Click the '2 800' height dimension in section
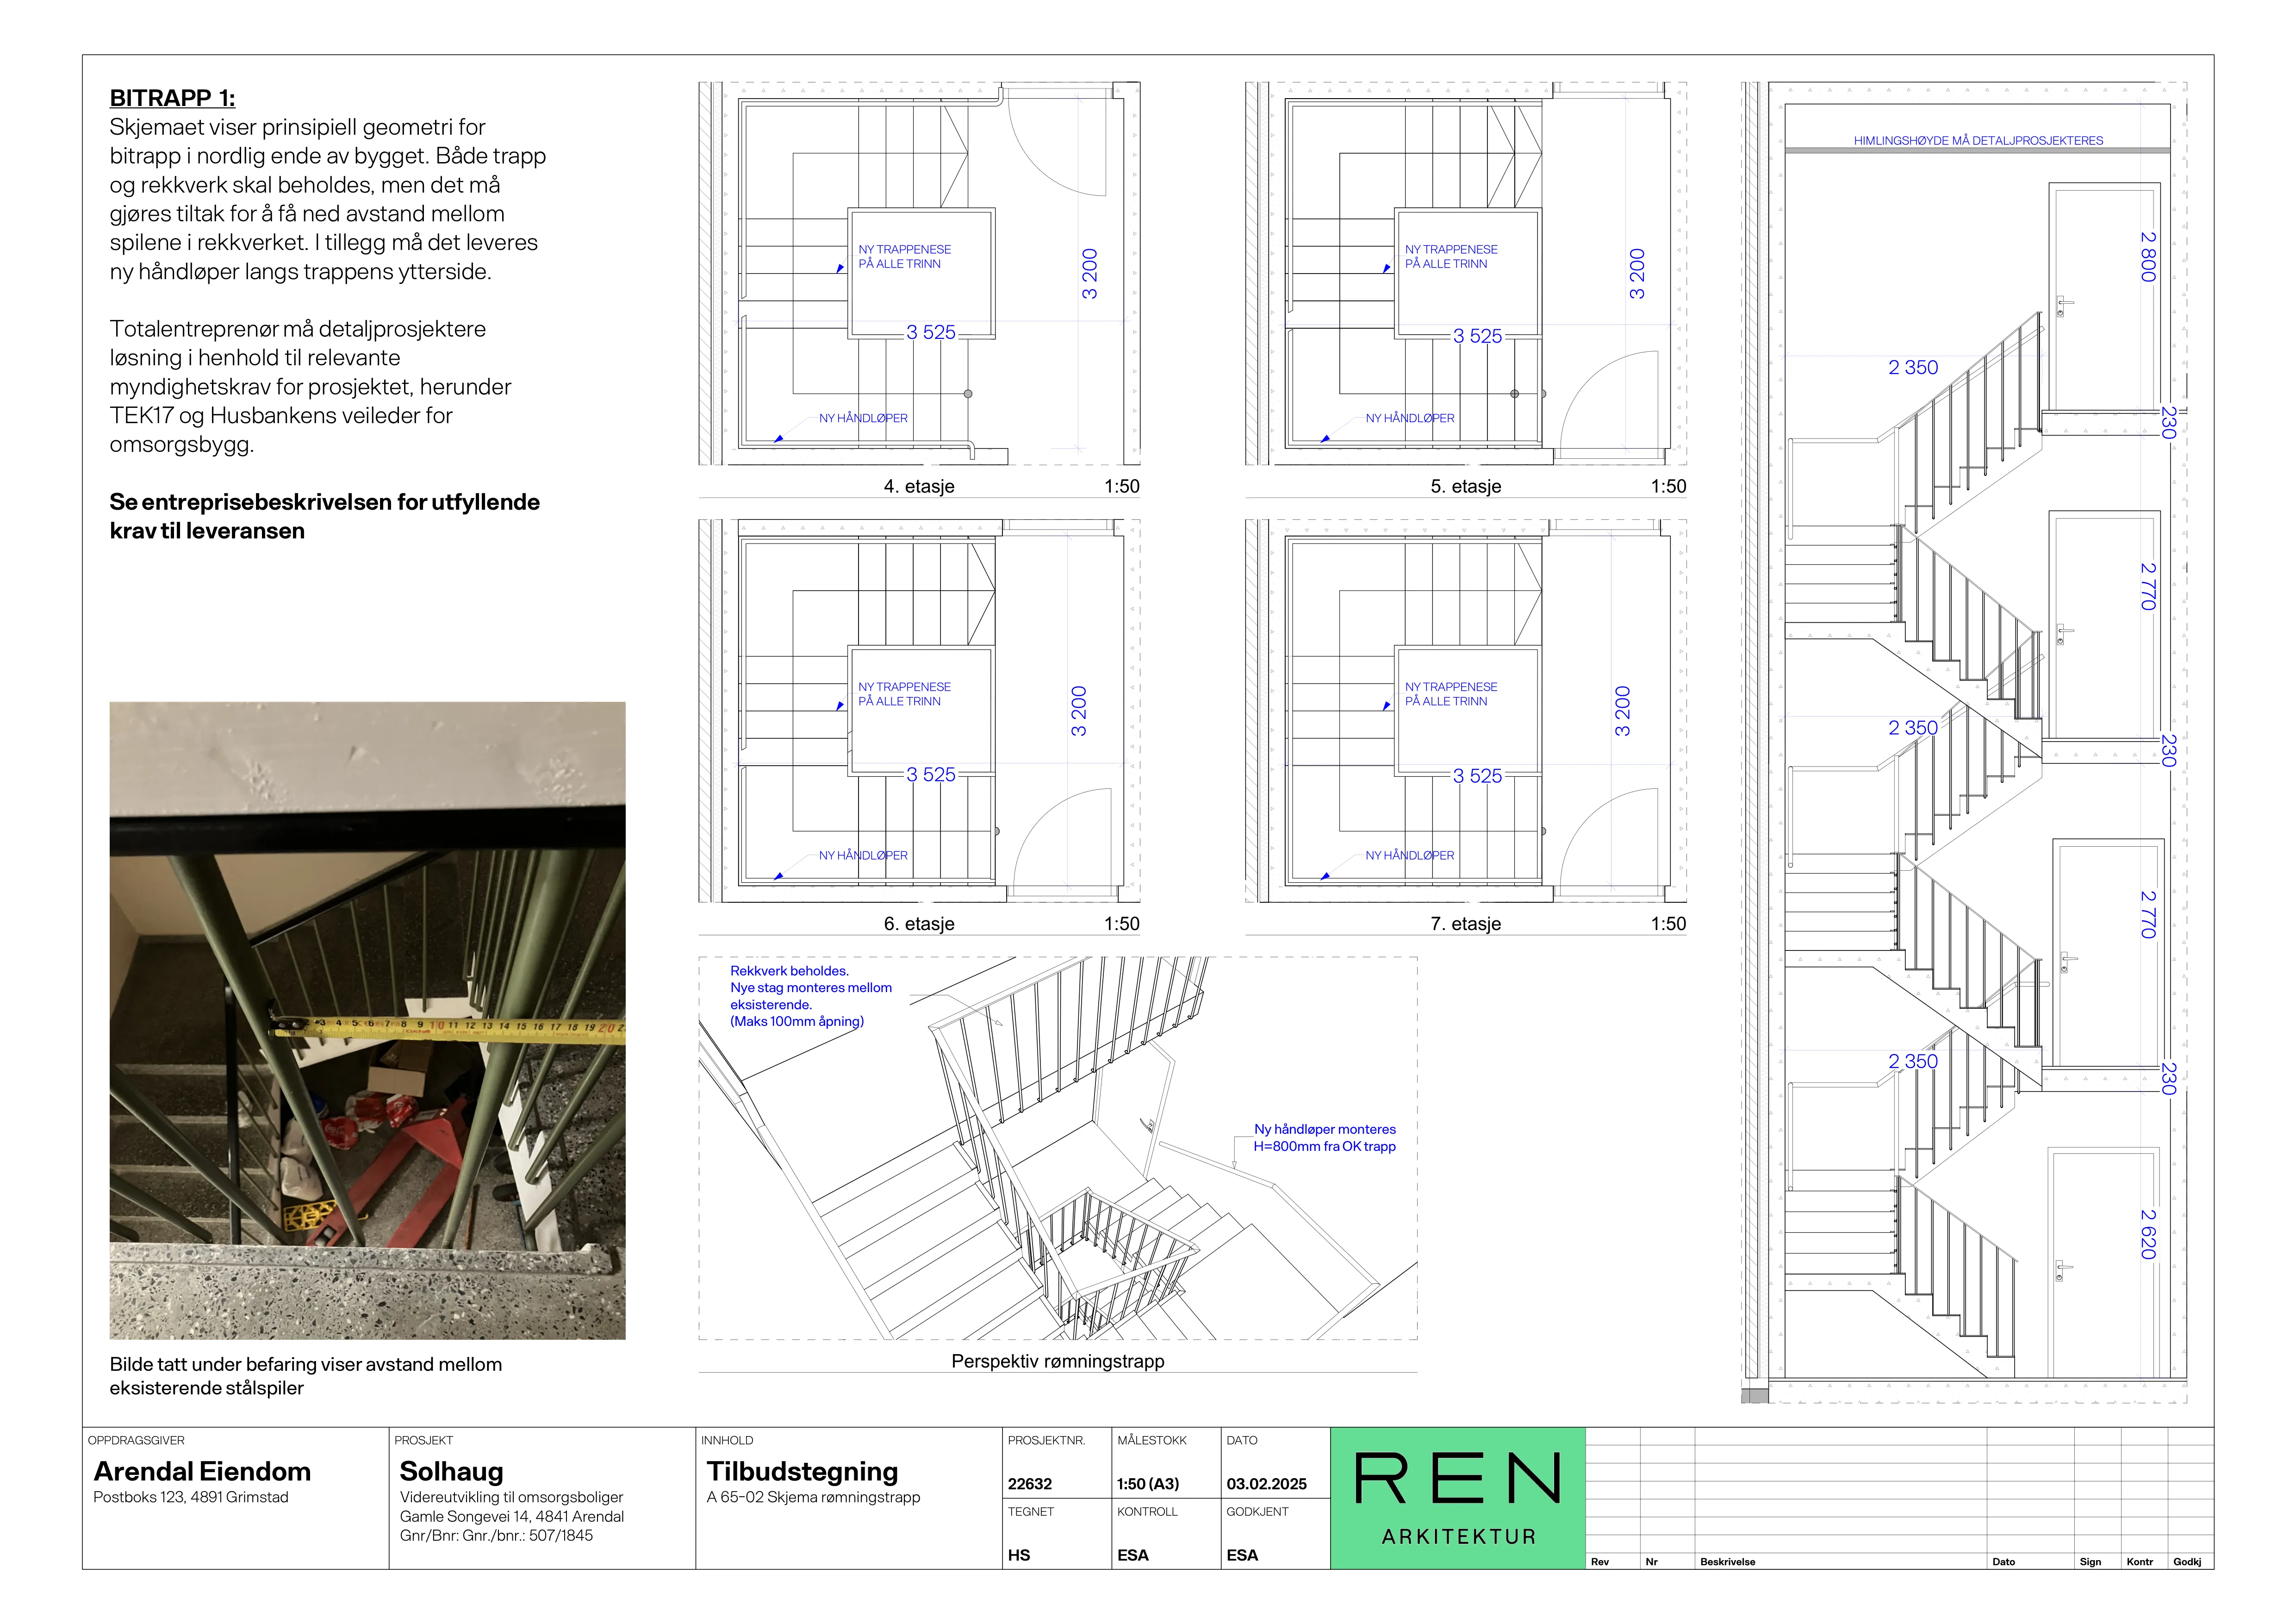This screenshot has width=2296, height=1624. point(2147,257)
